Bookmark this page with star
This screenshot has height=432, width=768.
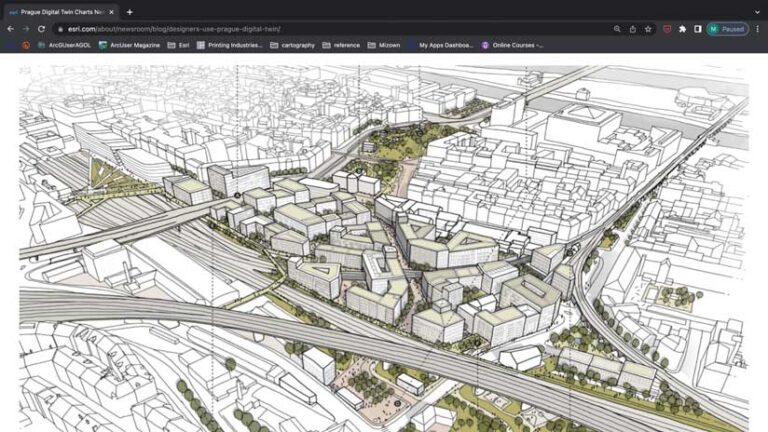pyautogui.click(x=648, y=29)
